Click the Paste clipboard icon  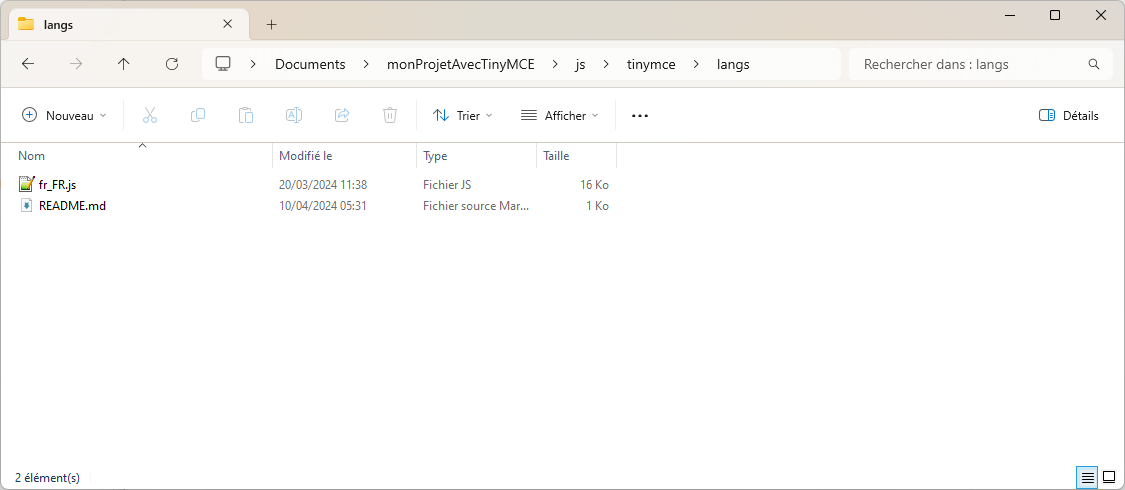click(246, 116)
